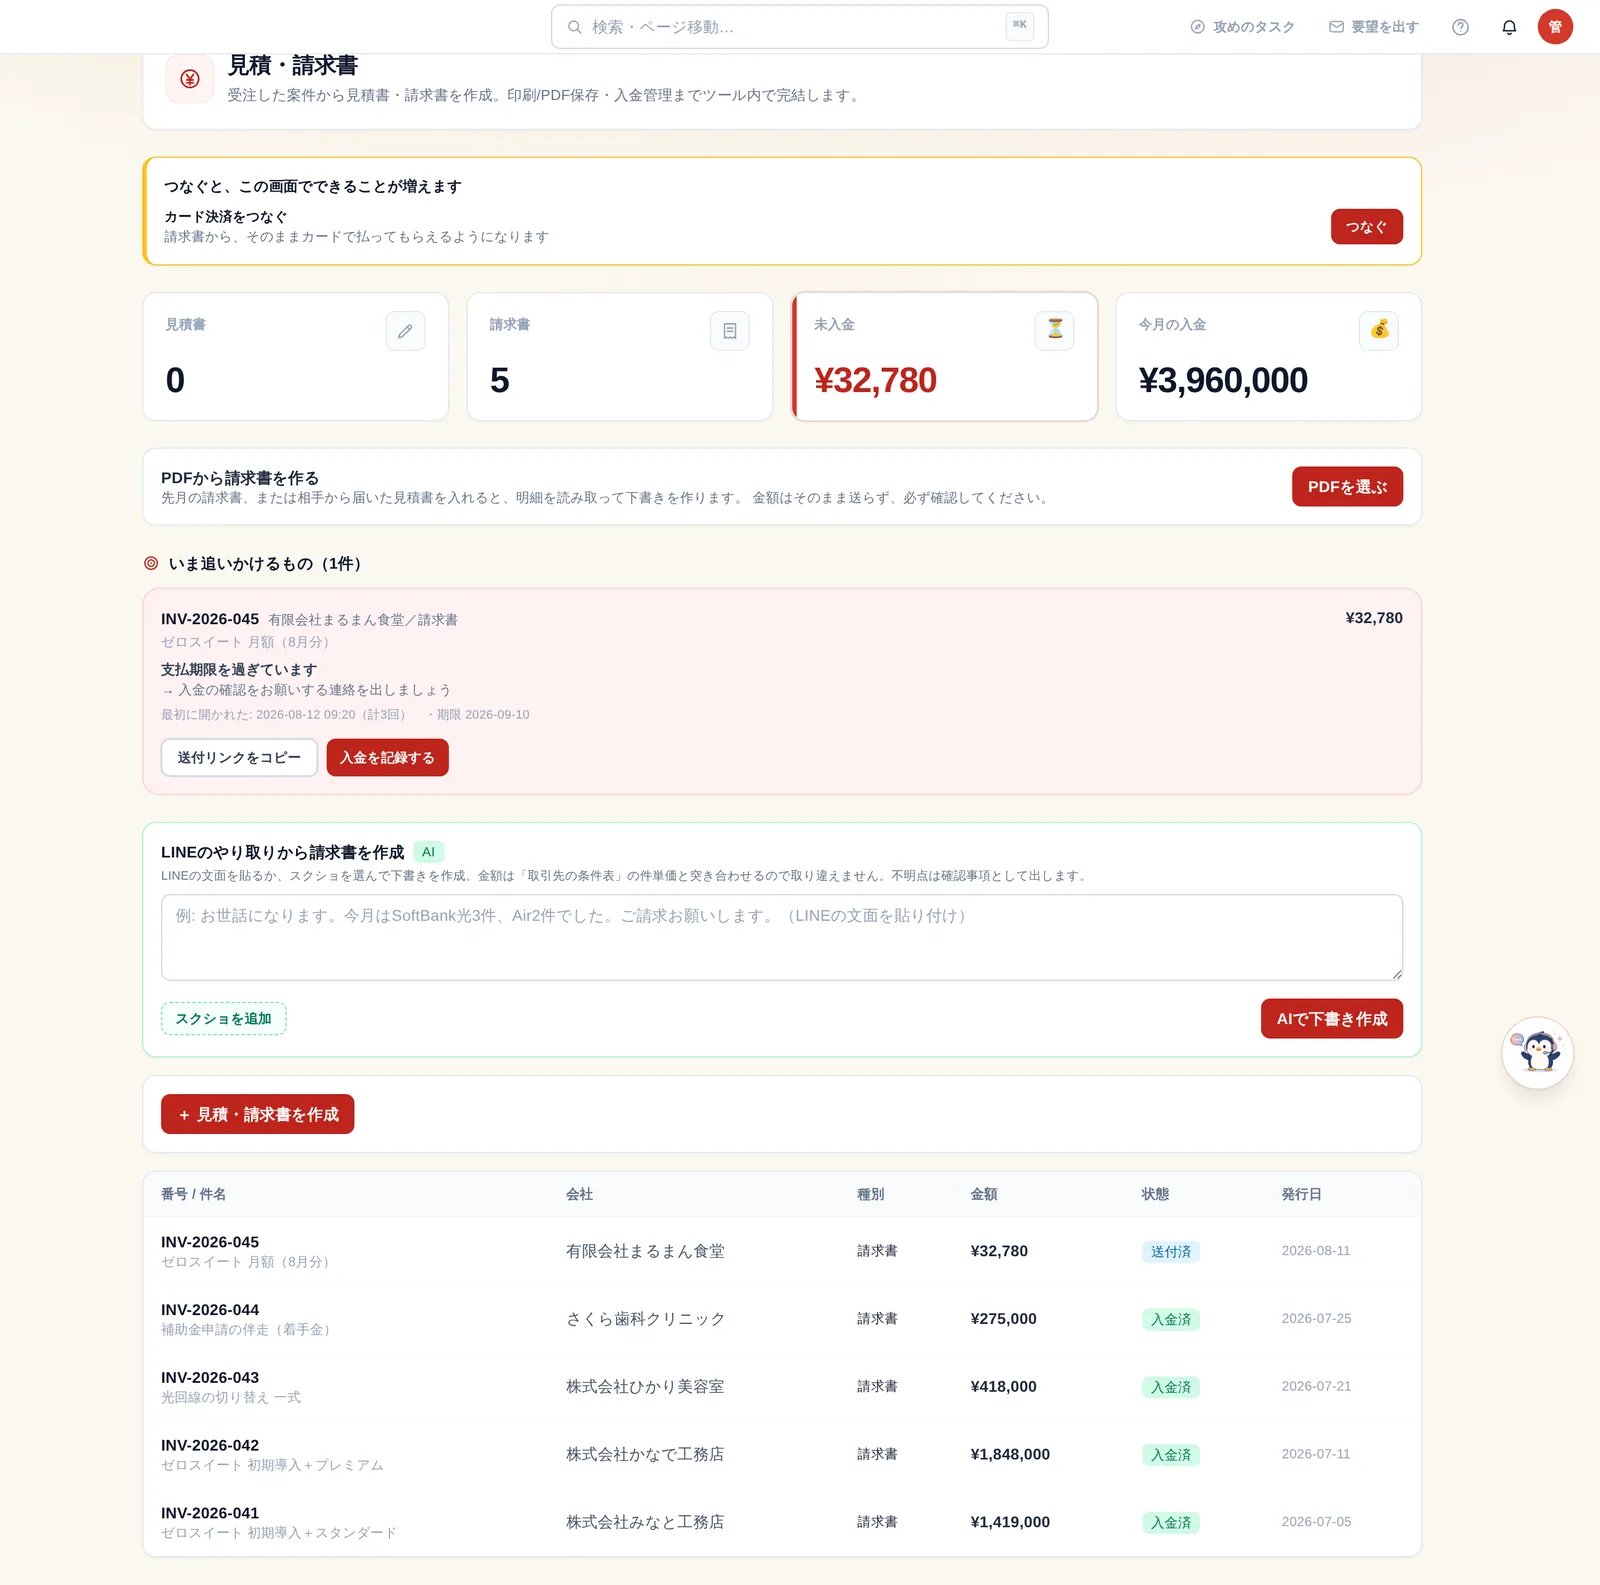Open invoice row INV-2026-044

781,1319
